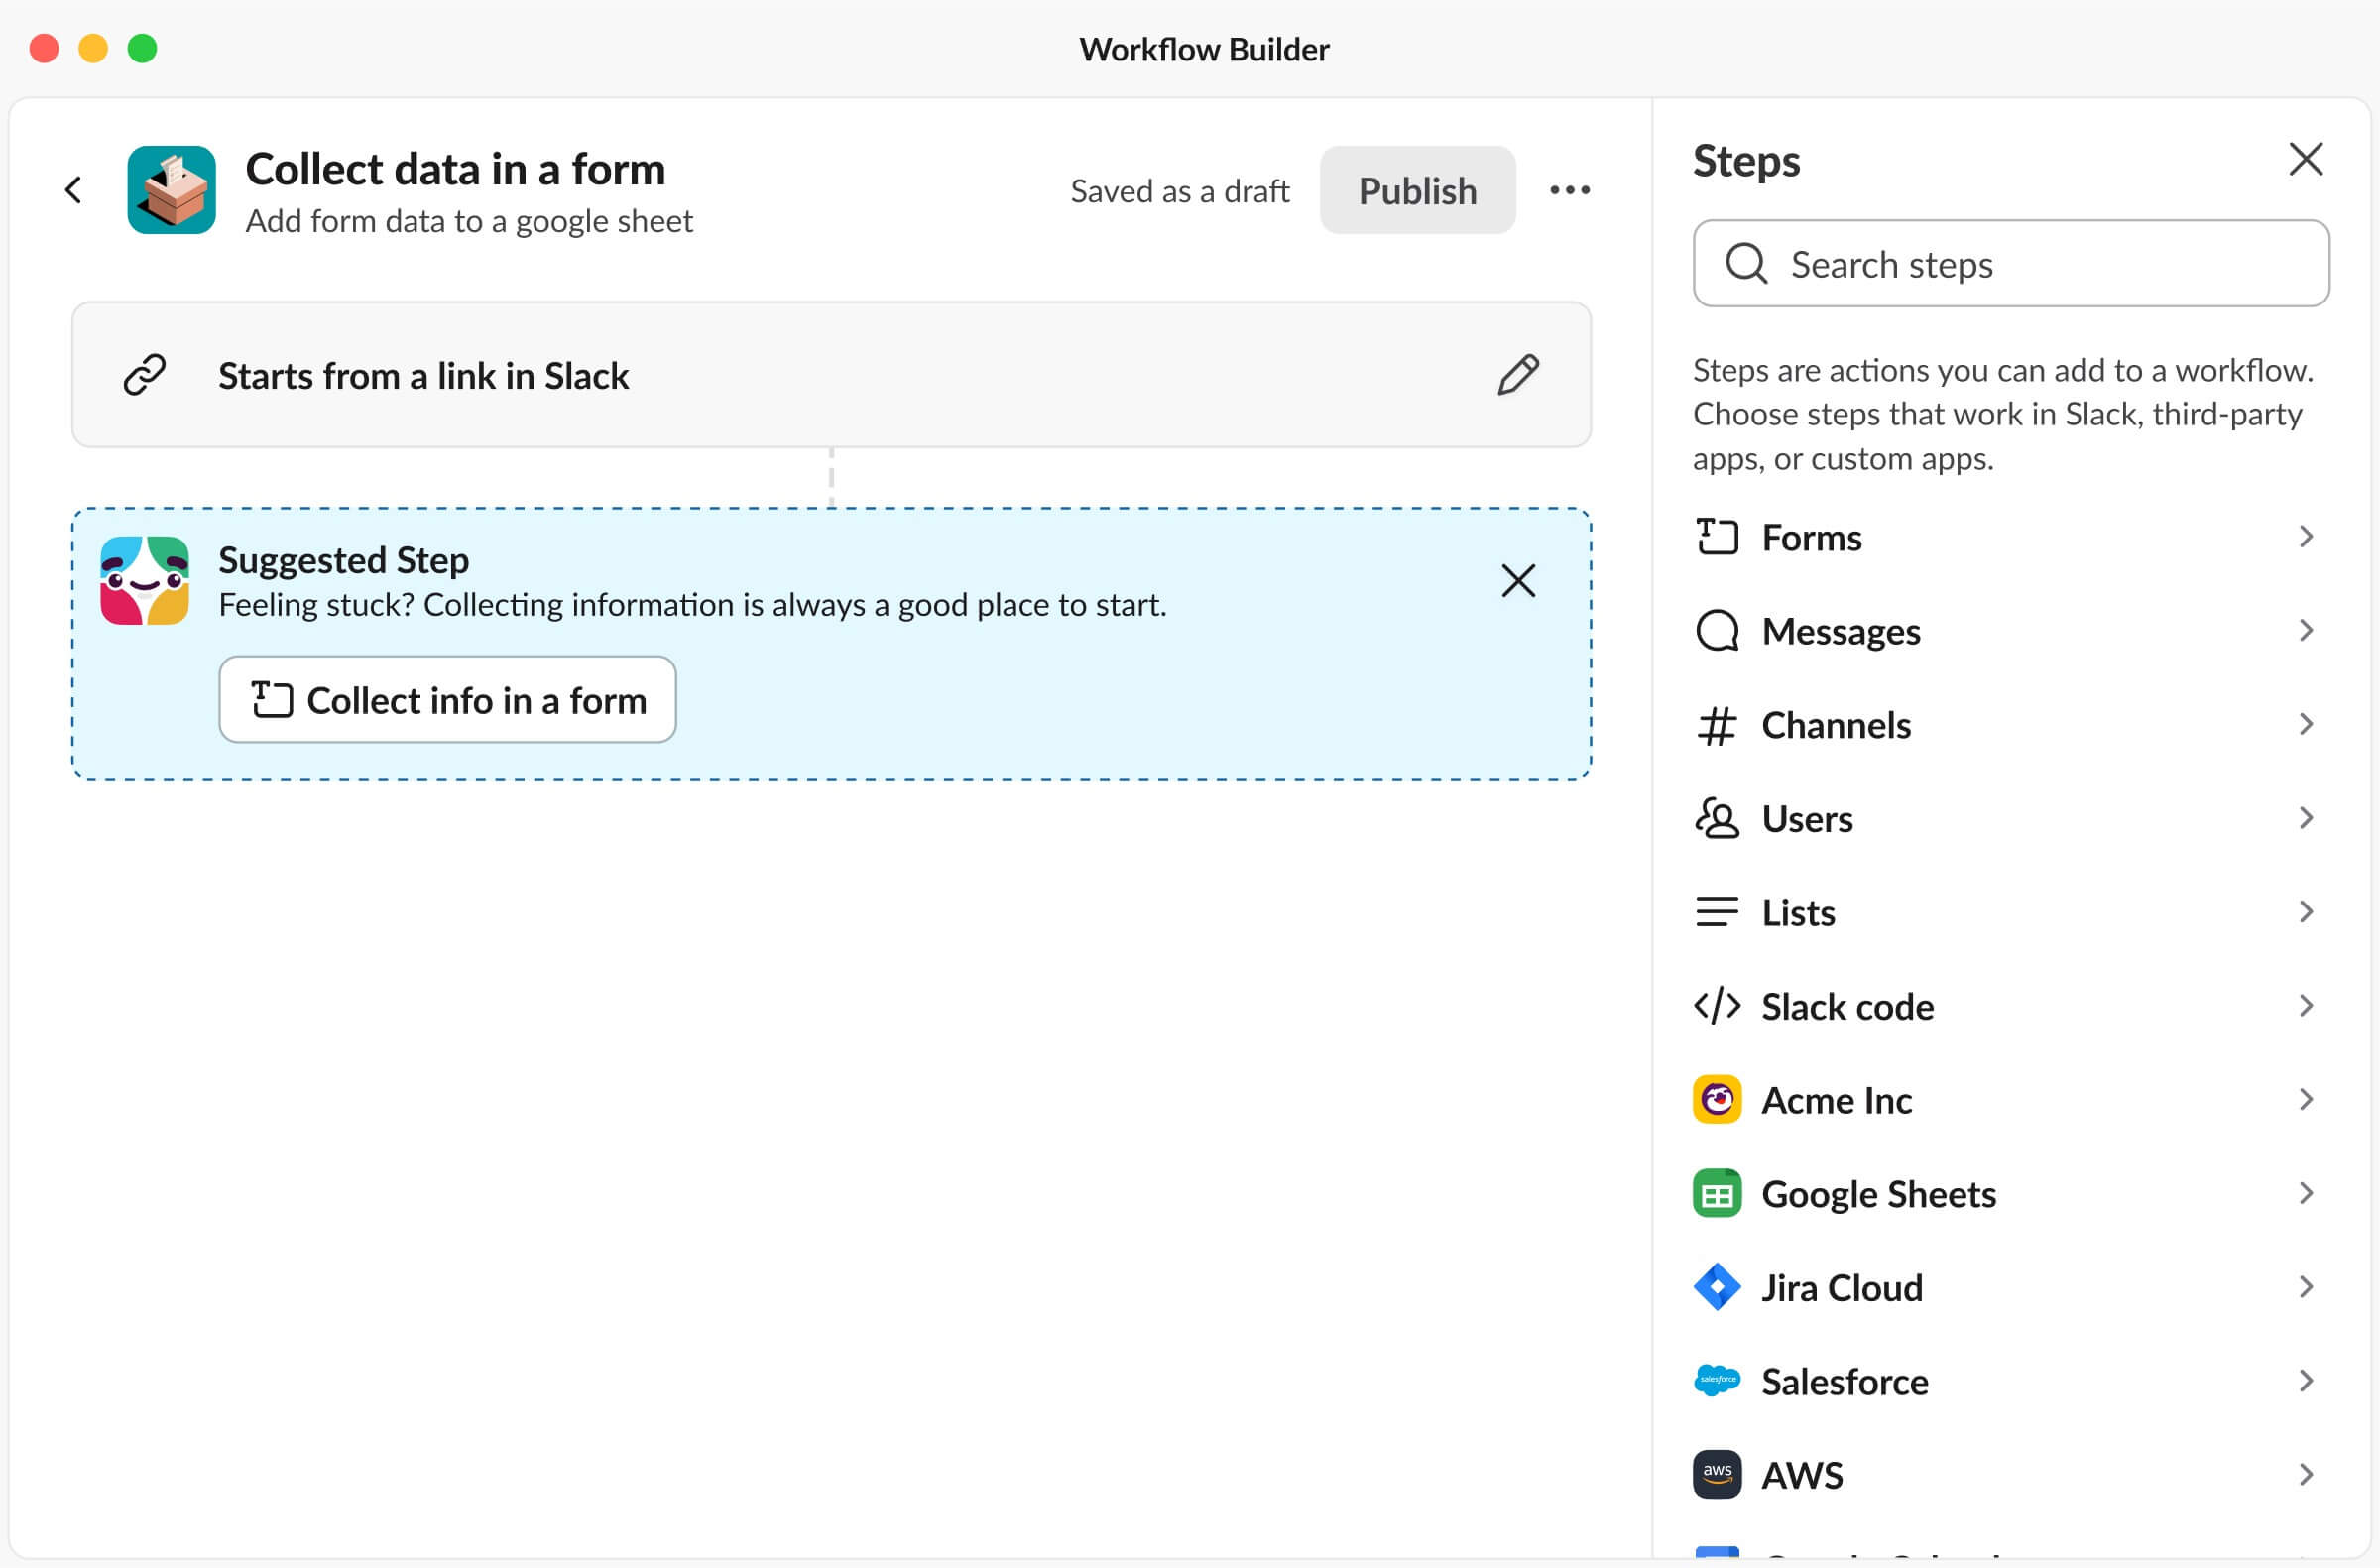Click the Publish button
The image size is (2380, 1568).
click(1417, 190)
